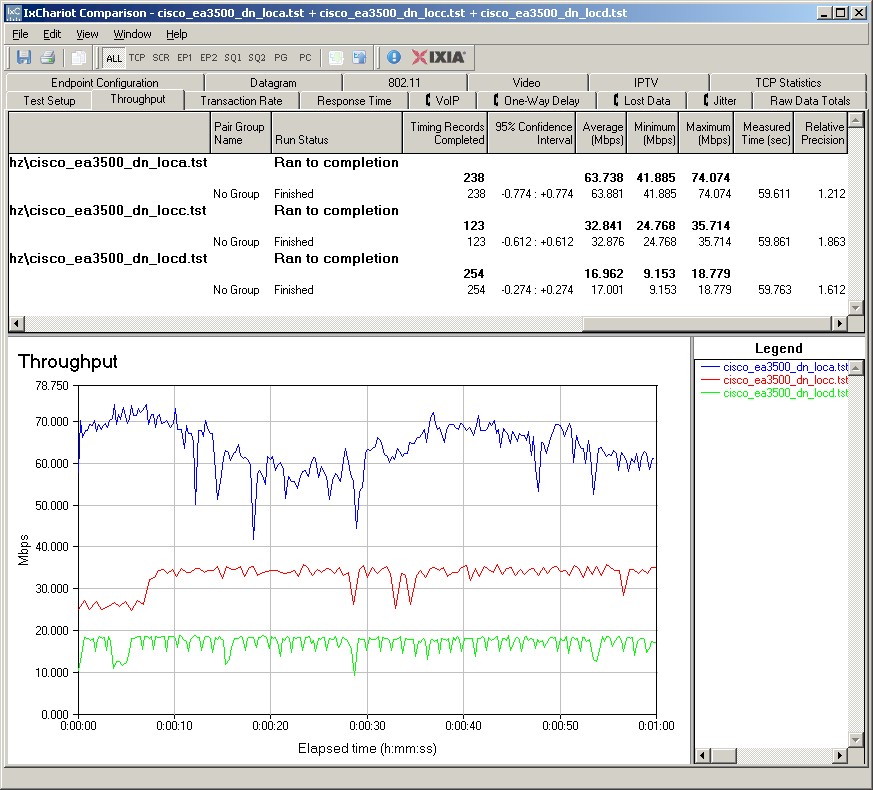The height and width of the screenshot is (790, 873).
Task: Click the Legend panel scroll-down arrow
Action: (856, 740)
